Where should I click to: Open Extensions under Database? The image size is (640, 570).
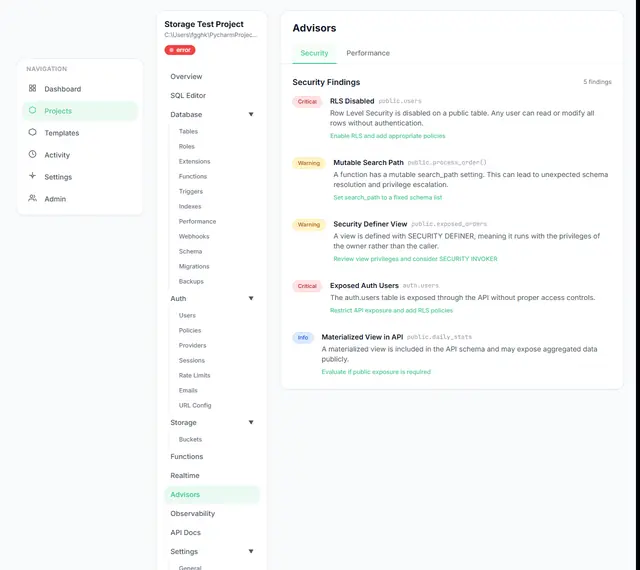[x=194, y=162]
